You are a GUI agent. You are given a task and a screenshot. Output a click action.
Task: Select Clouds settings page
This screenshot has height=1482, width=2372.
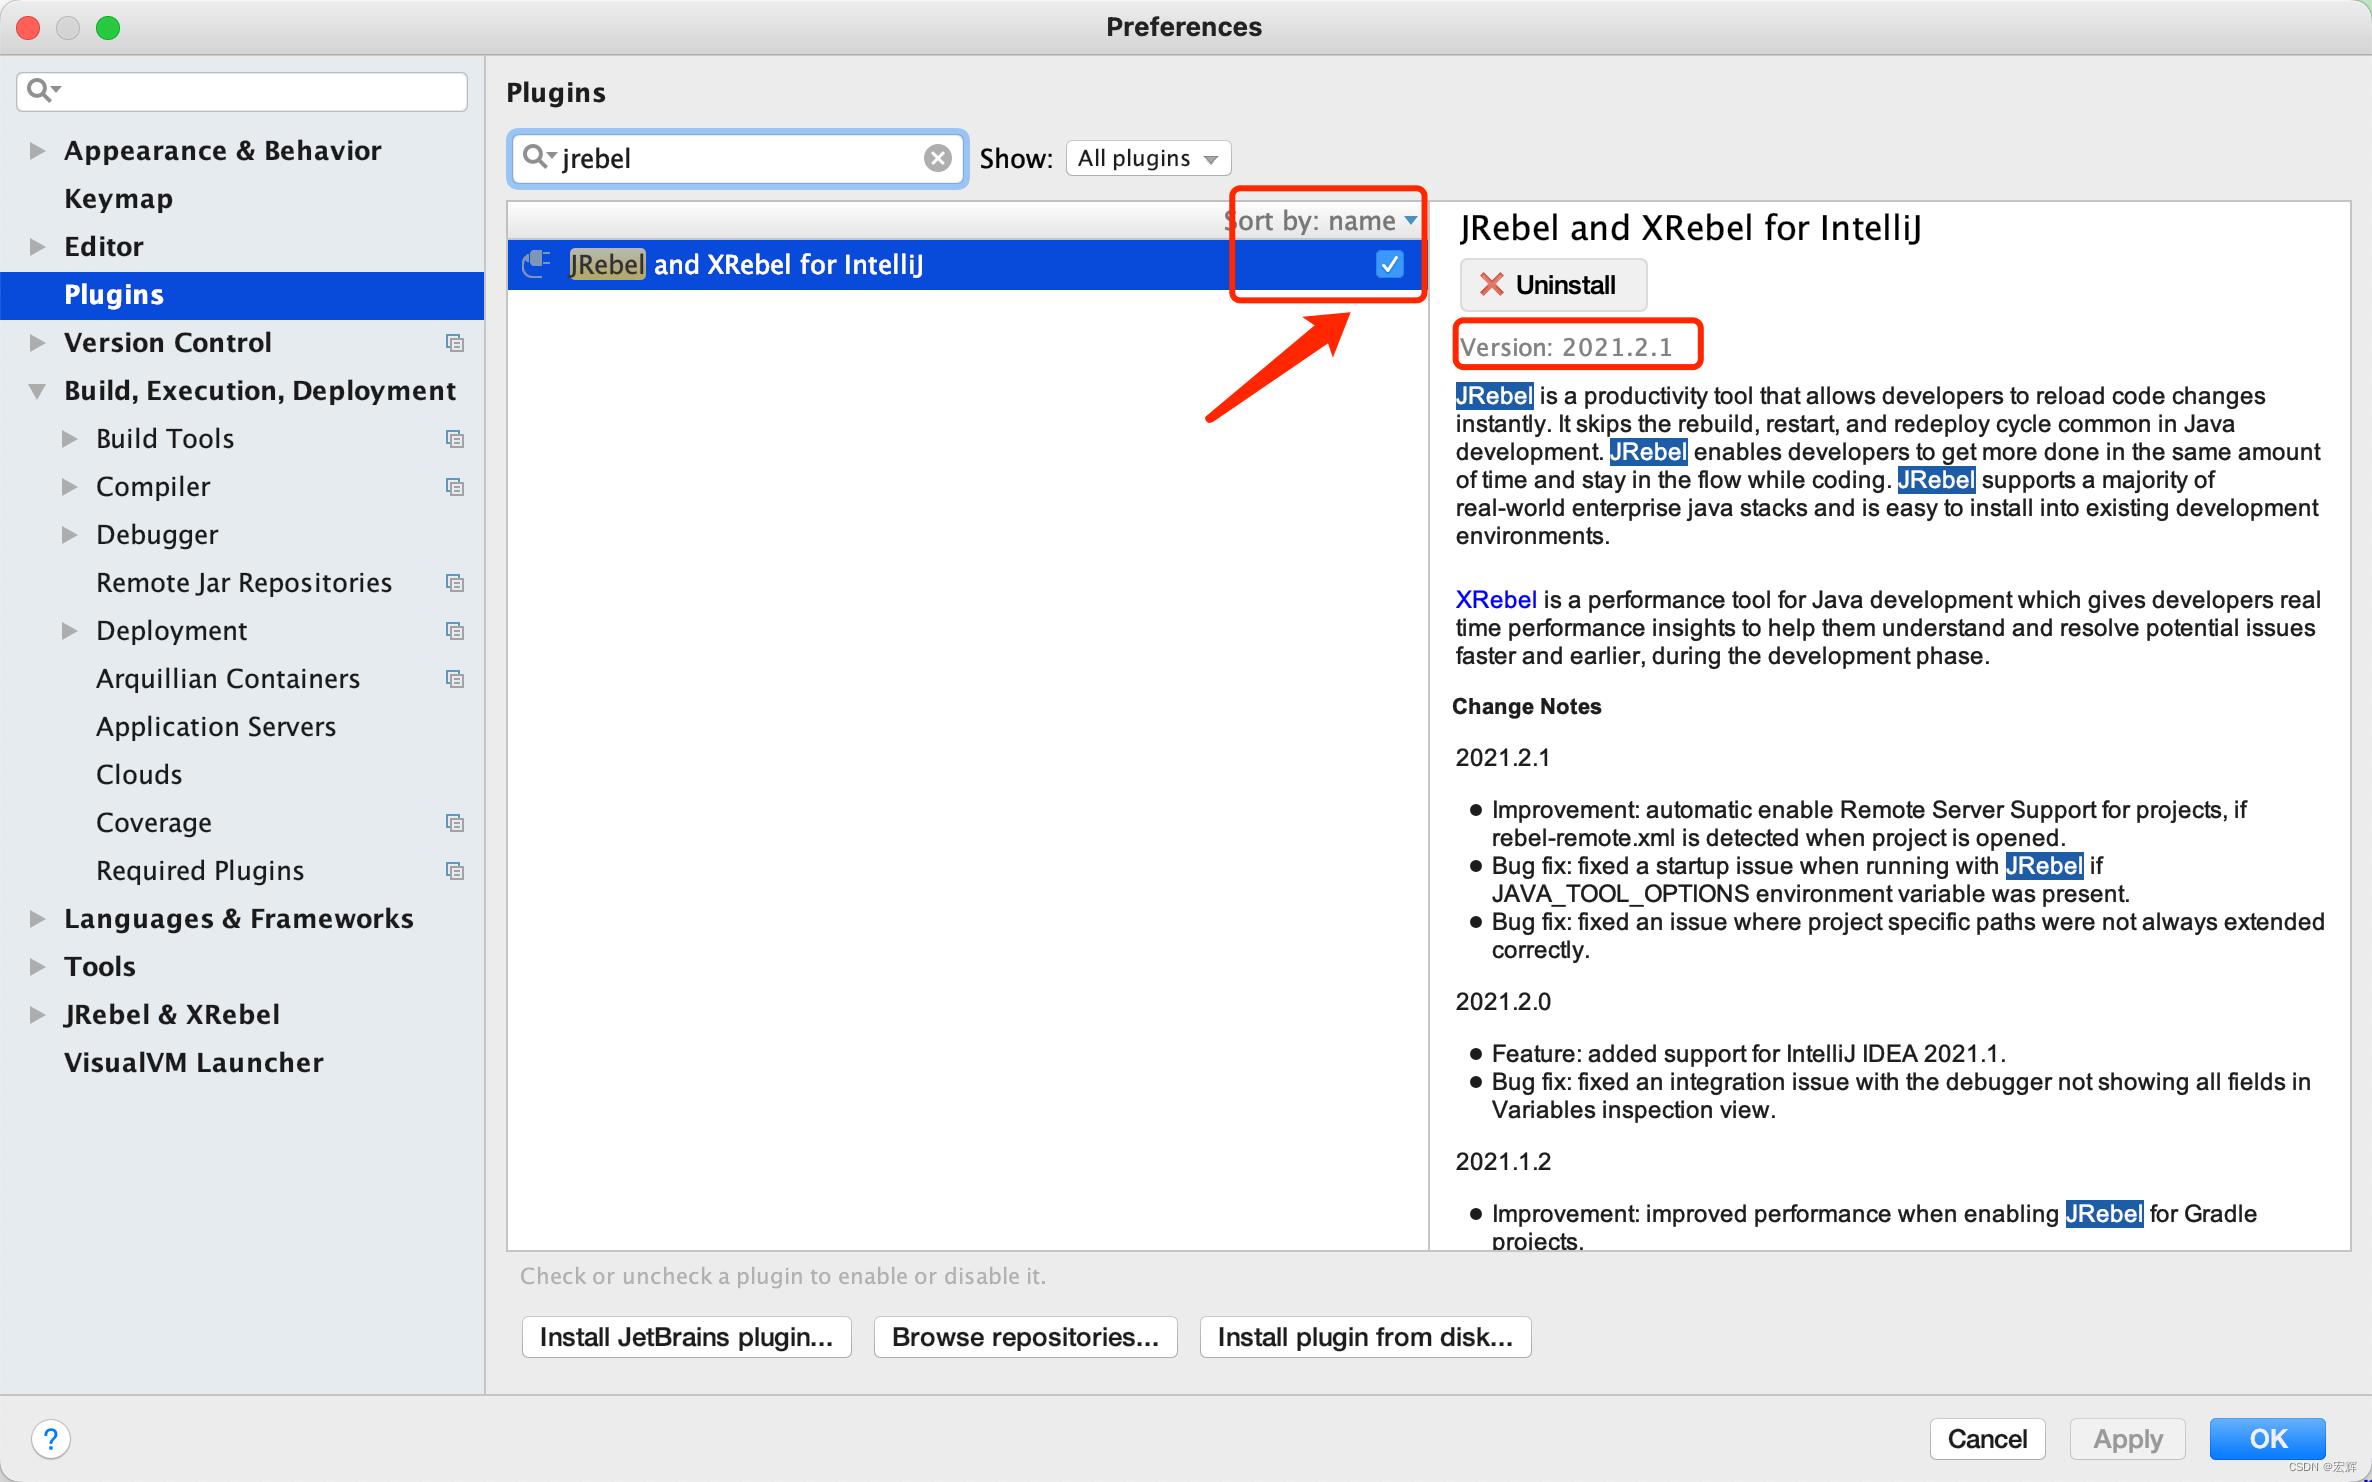[139, 775]
